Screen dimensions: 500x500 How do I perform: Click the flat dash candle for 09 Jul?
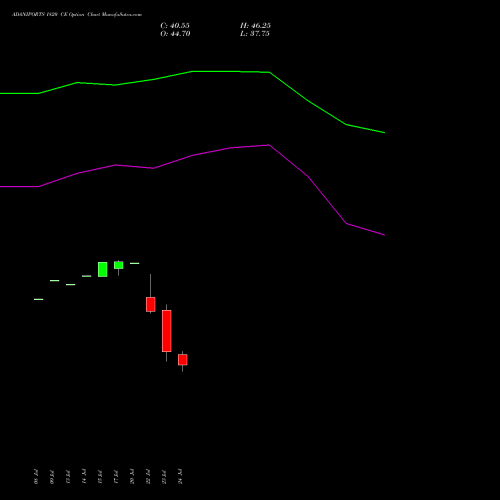pyautogui.click(x=55, y=281)
